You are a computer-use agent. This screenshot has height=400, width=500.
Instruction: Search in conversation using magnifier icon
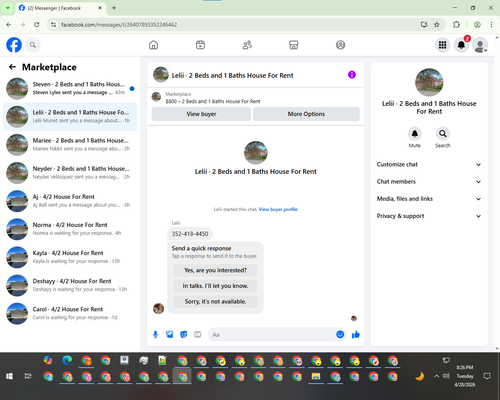(x=443, y=134)
